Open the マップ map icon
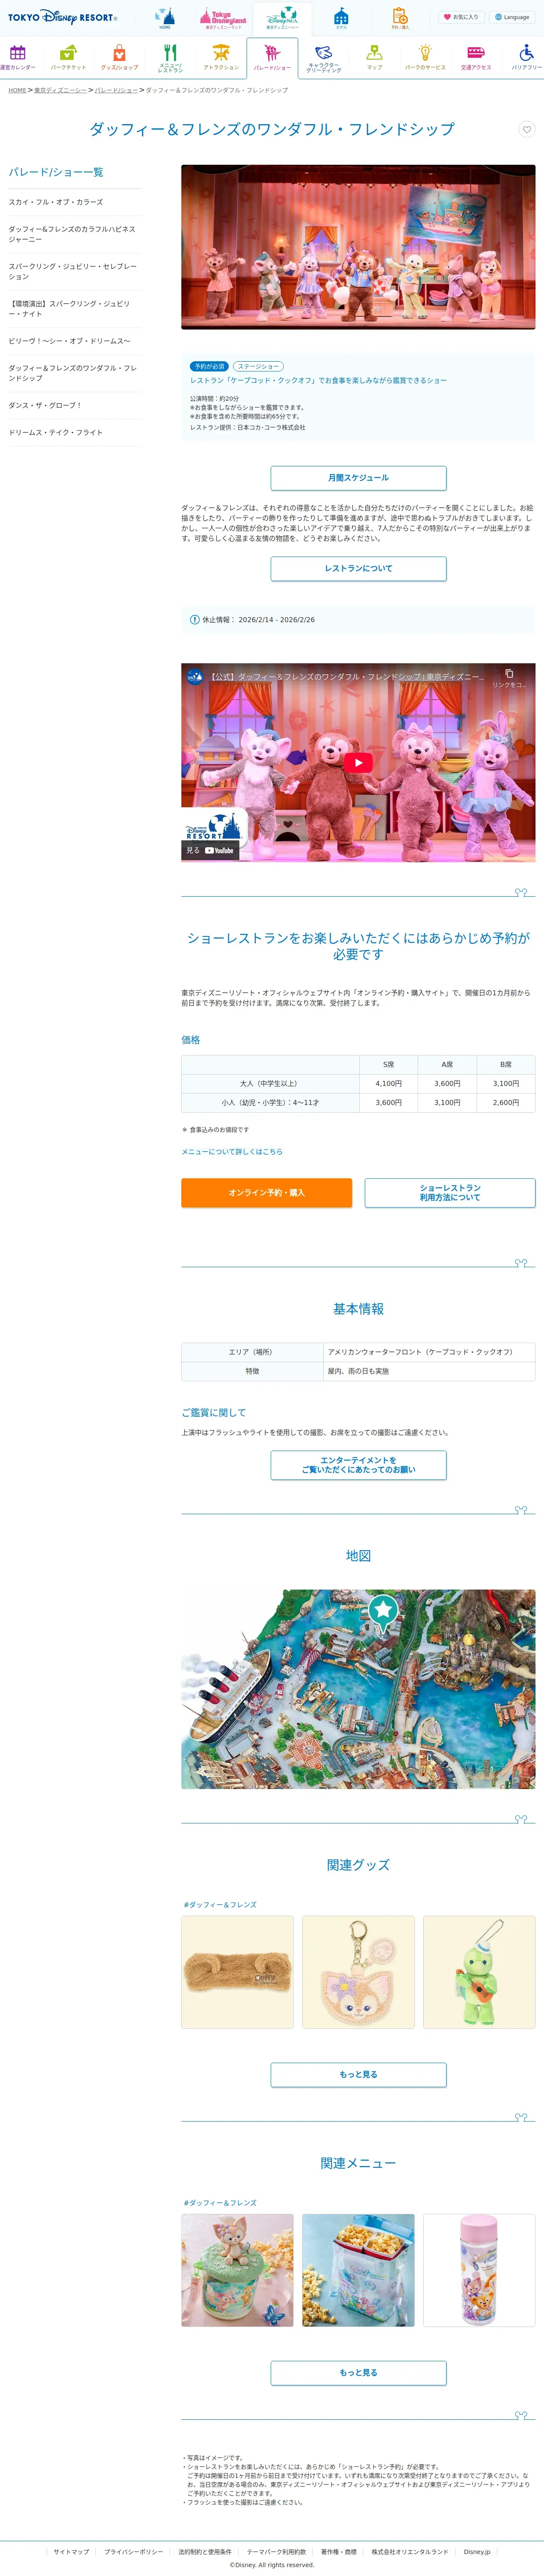Image resolution: width=544 pixels, height=2576 pixels. (x=374, y=57)
